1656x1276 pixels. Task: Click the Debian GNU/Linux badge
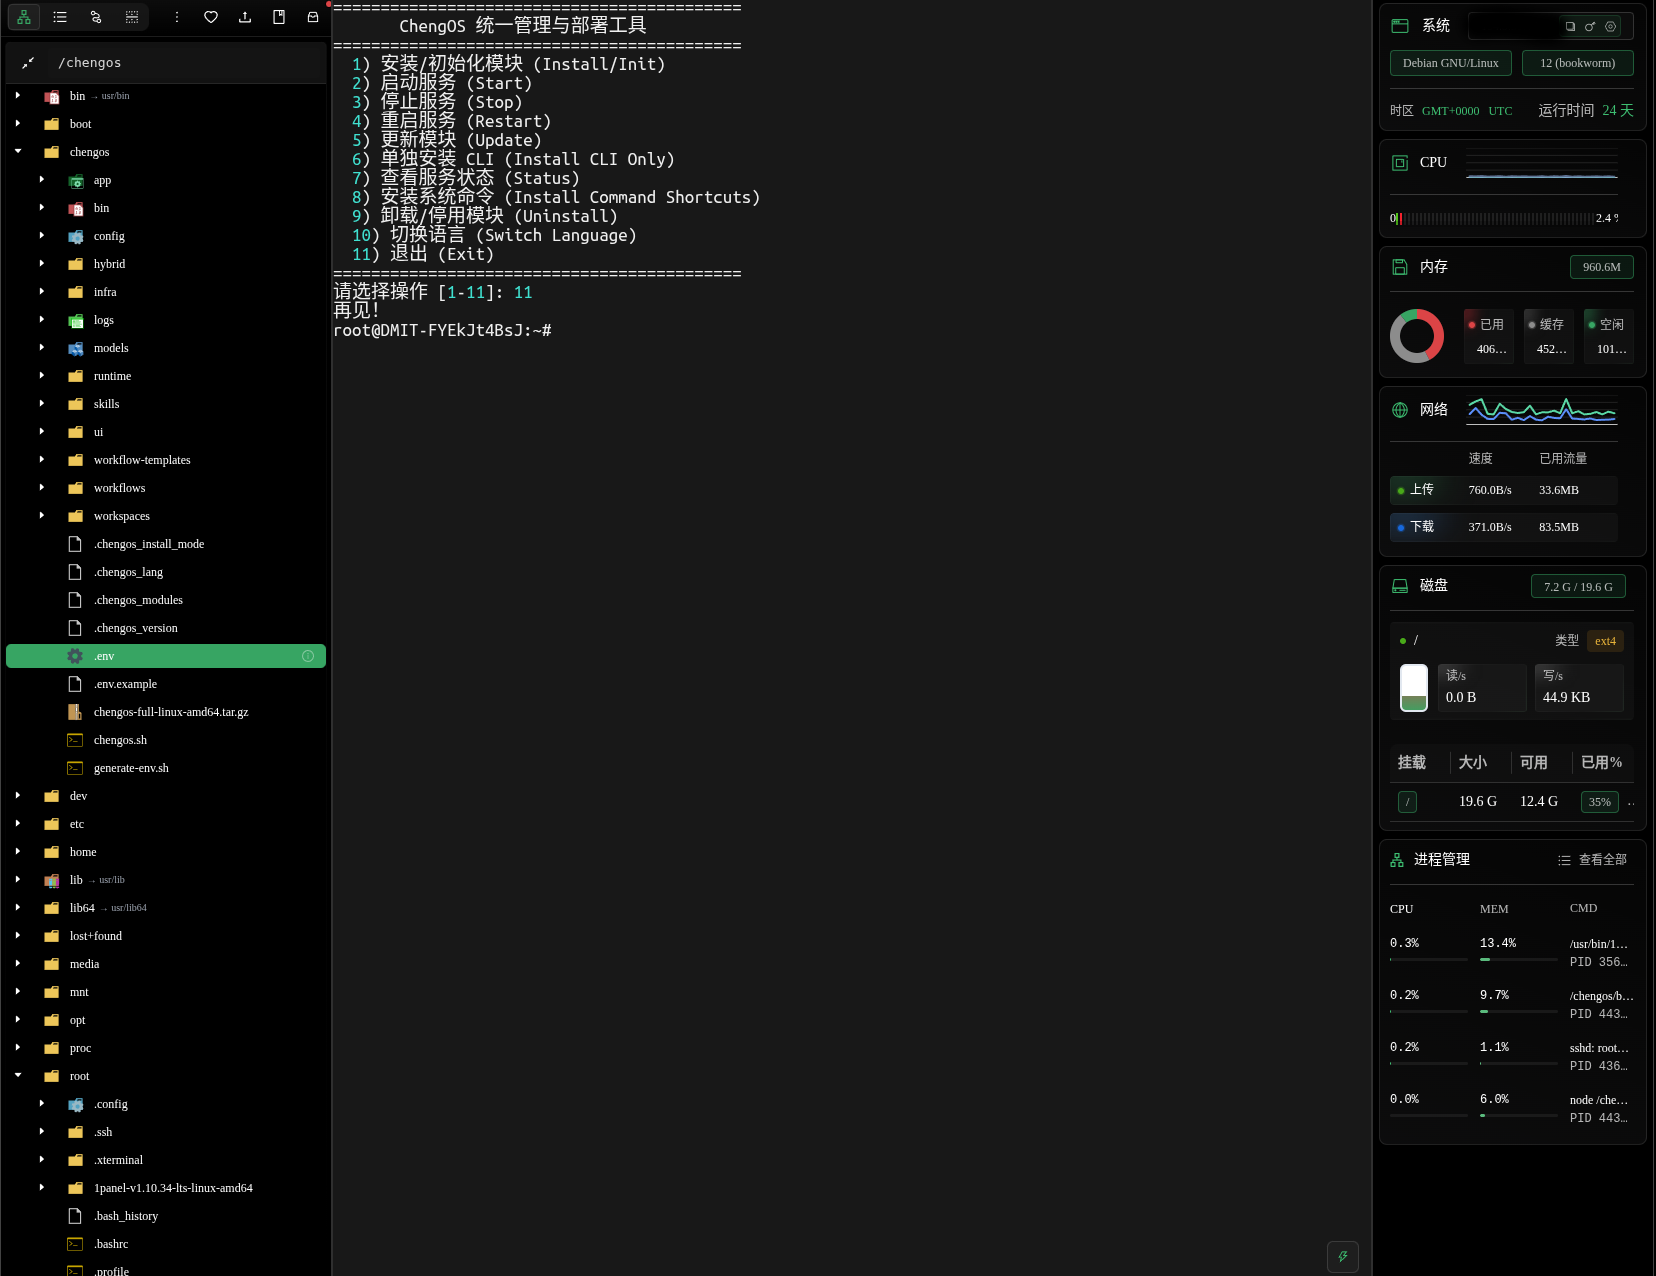(1451, 63)
